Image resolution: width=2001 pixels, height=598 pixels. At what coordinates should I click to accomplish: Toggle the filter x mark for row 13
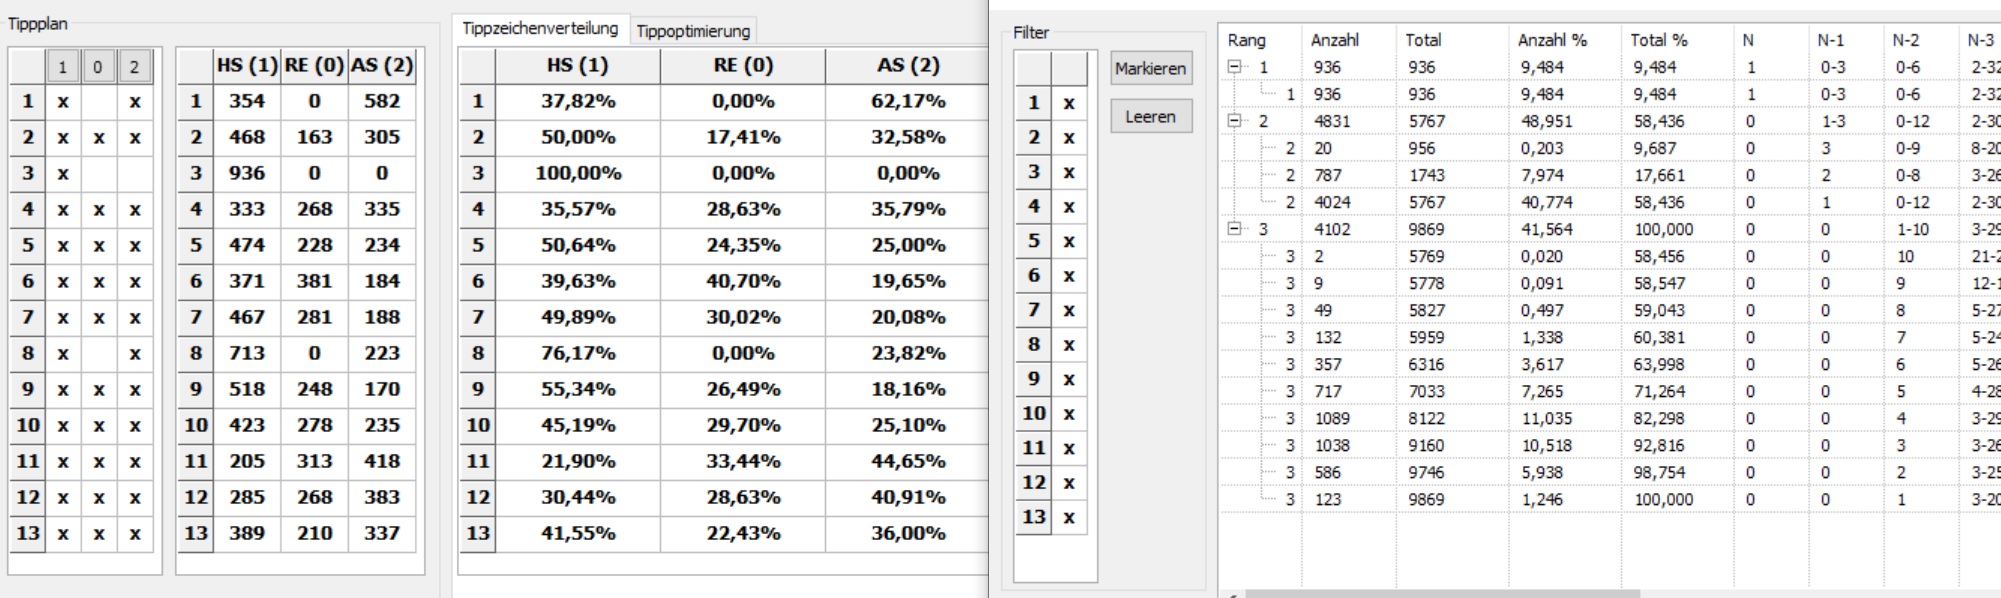click(x=1069, y=517)
